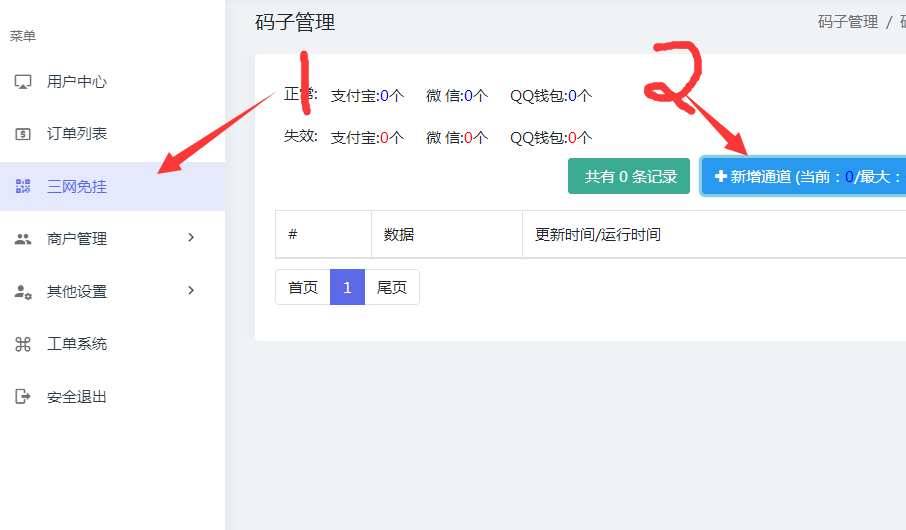Click 支付宝:0个 in the 正常 row
The image size is (906, 530).
[367, 96]
